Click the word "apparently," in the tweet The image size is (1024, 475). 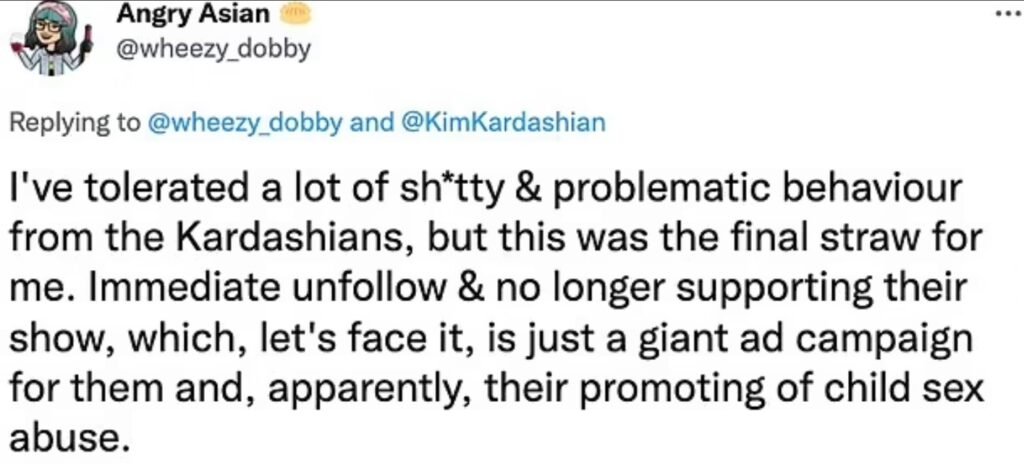pyautogui.click(x=360, y=391)
